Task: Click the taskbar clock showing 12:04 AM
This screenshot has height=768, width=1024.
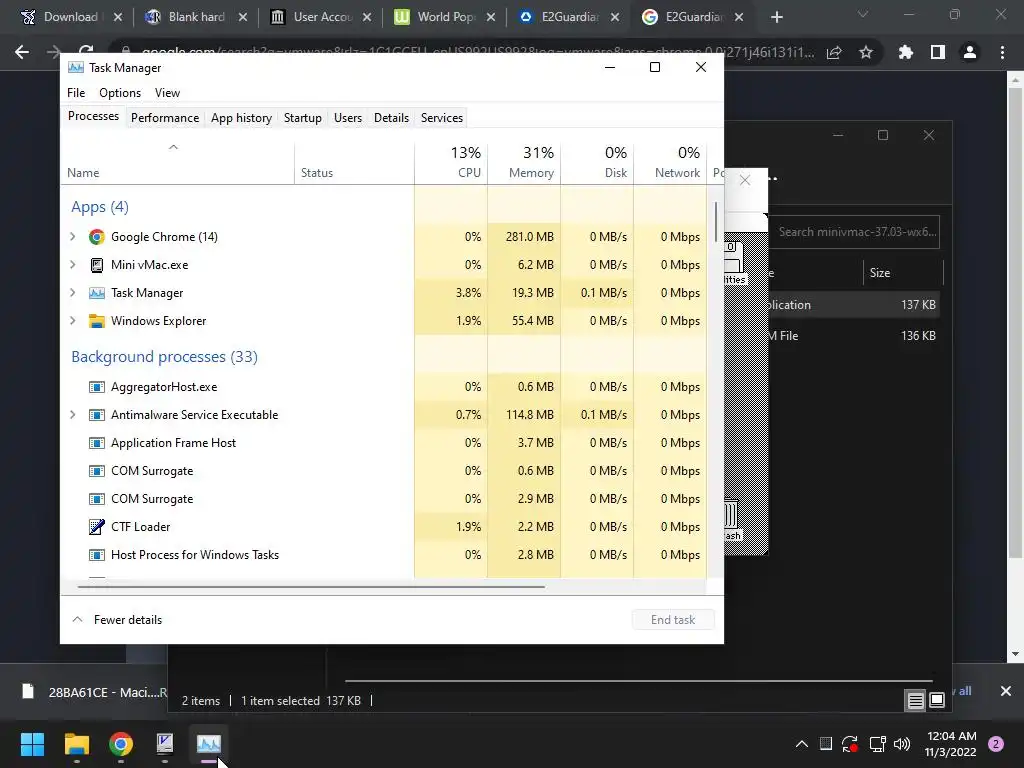Action: (x=951, y=744)
